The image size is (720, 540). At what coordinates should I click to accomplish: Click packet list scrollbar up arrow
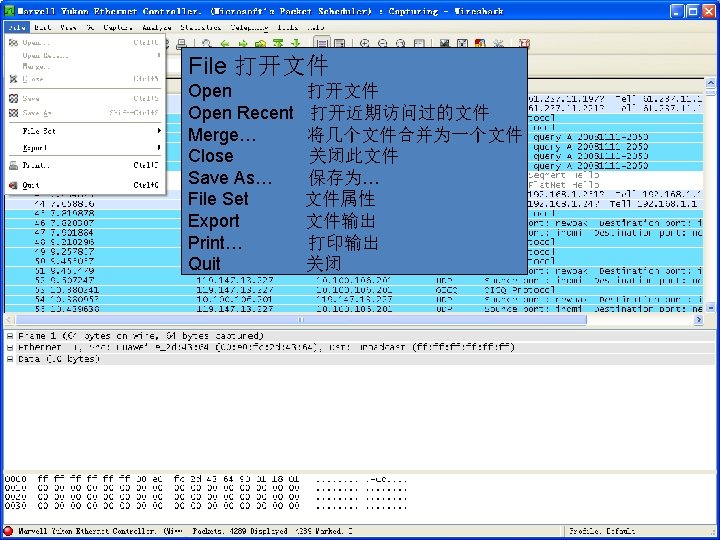pos(710,83)
